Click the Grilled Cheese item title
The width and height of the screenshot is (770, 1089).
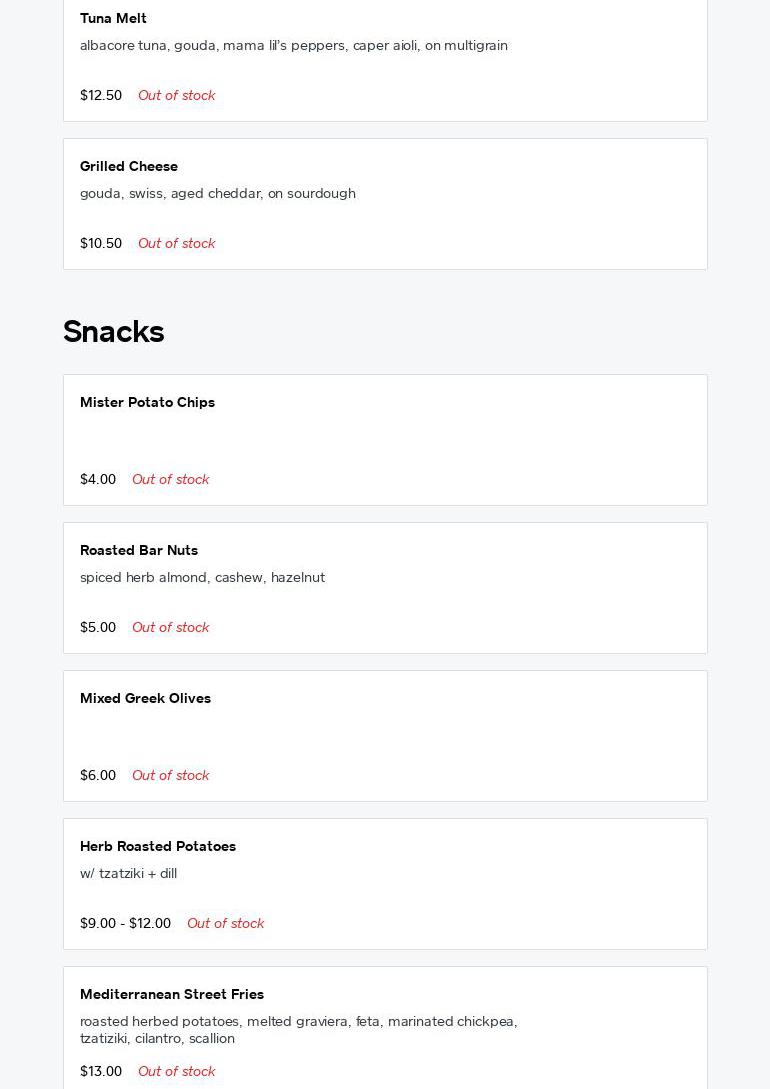[x=129, y=166]
